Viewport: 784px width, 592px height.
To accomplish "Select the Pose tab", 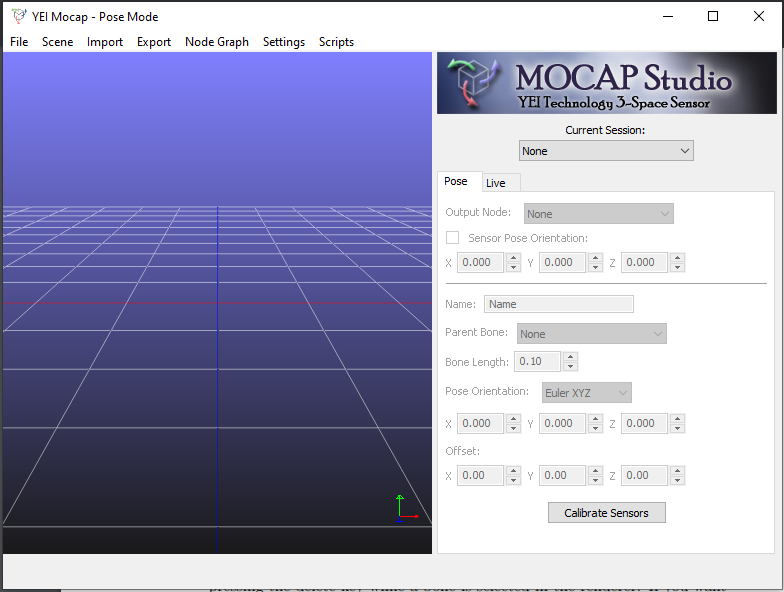I will pos(456,182).
